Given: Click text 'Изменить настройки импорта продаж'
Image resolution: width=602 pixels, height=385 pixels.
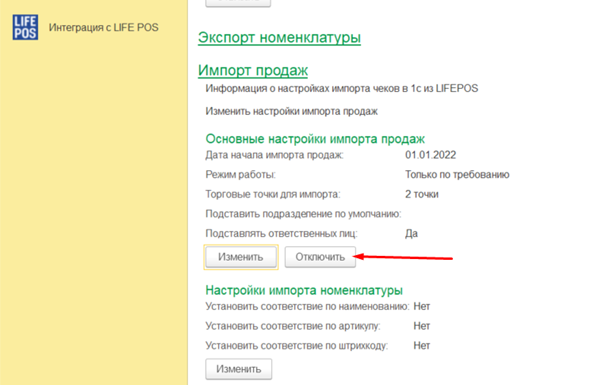Looking at the screenshot, I should coord(291,111).
